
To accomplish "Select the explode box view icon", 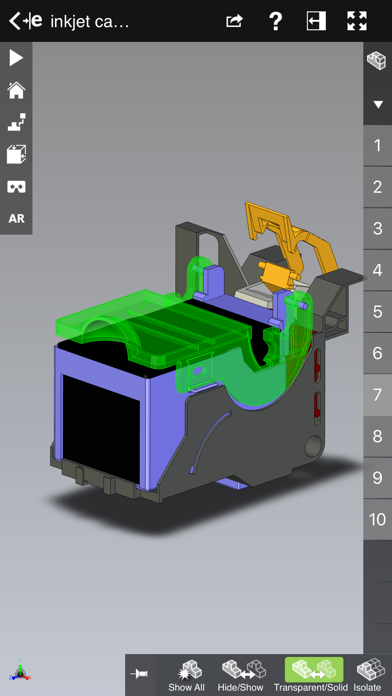I will (x=16, y=154).
